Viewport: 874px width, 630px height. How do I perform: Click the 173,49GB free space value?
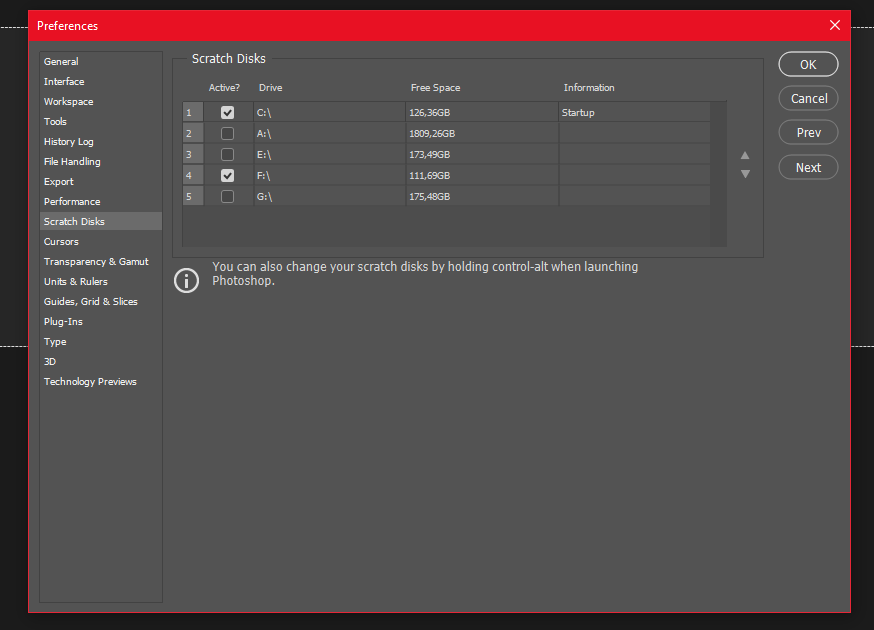[x=429, y=154]
